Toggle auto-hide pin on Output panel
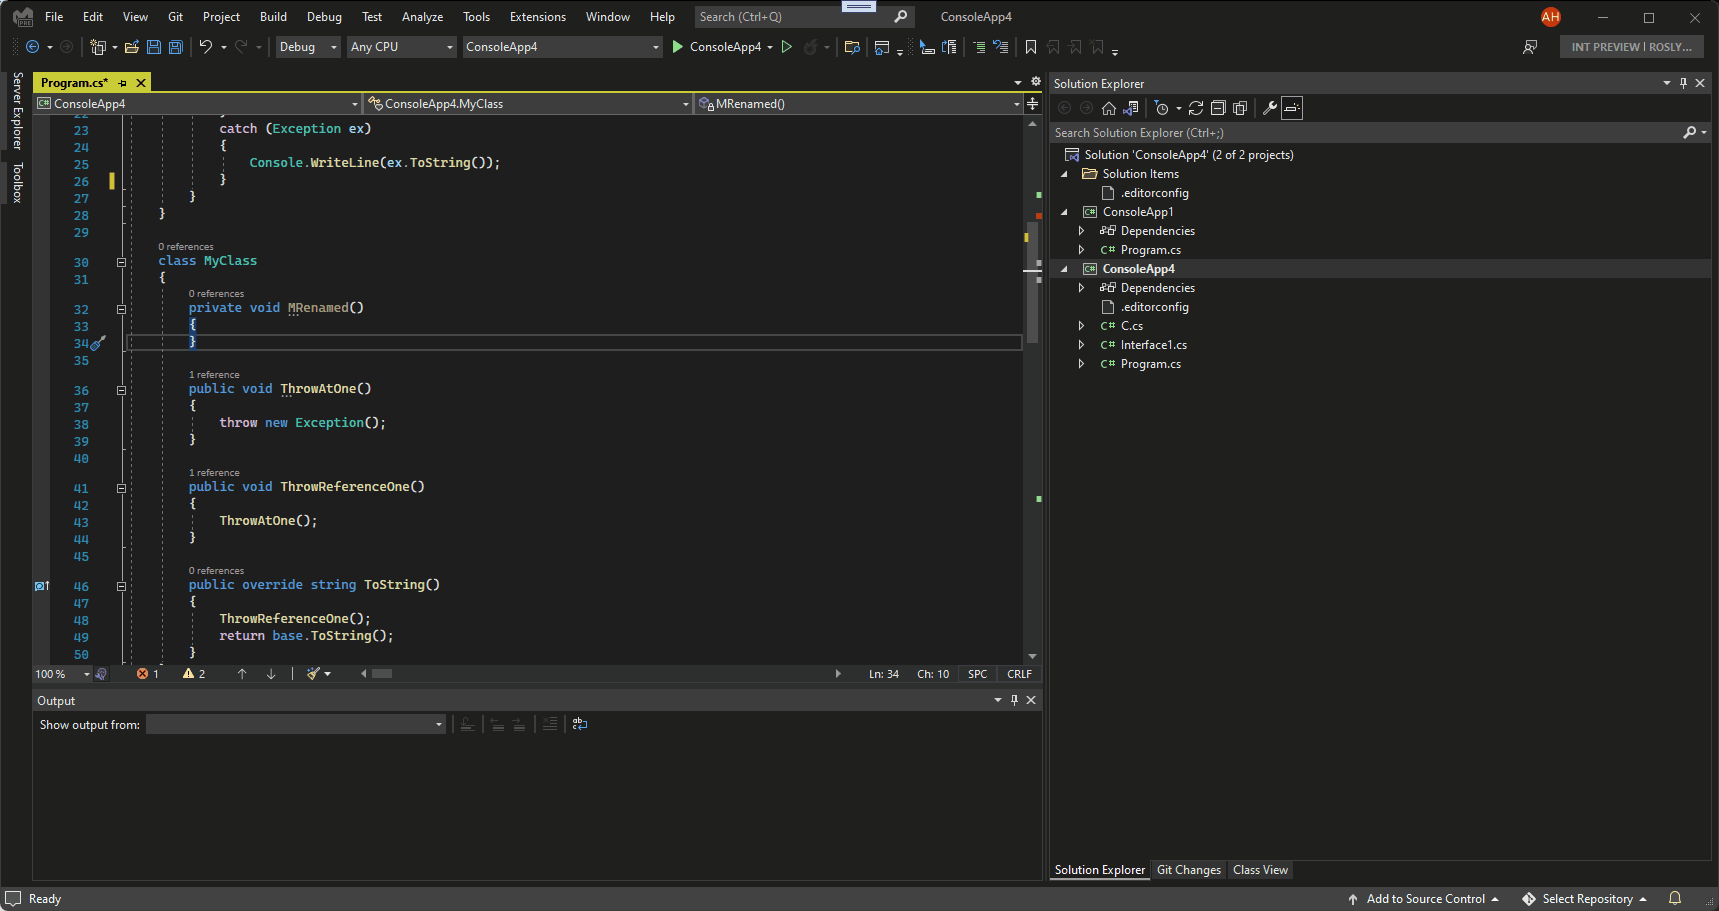Viewport: 1719px width, 911px height. pyautogui.click(x=1014, y=700)
